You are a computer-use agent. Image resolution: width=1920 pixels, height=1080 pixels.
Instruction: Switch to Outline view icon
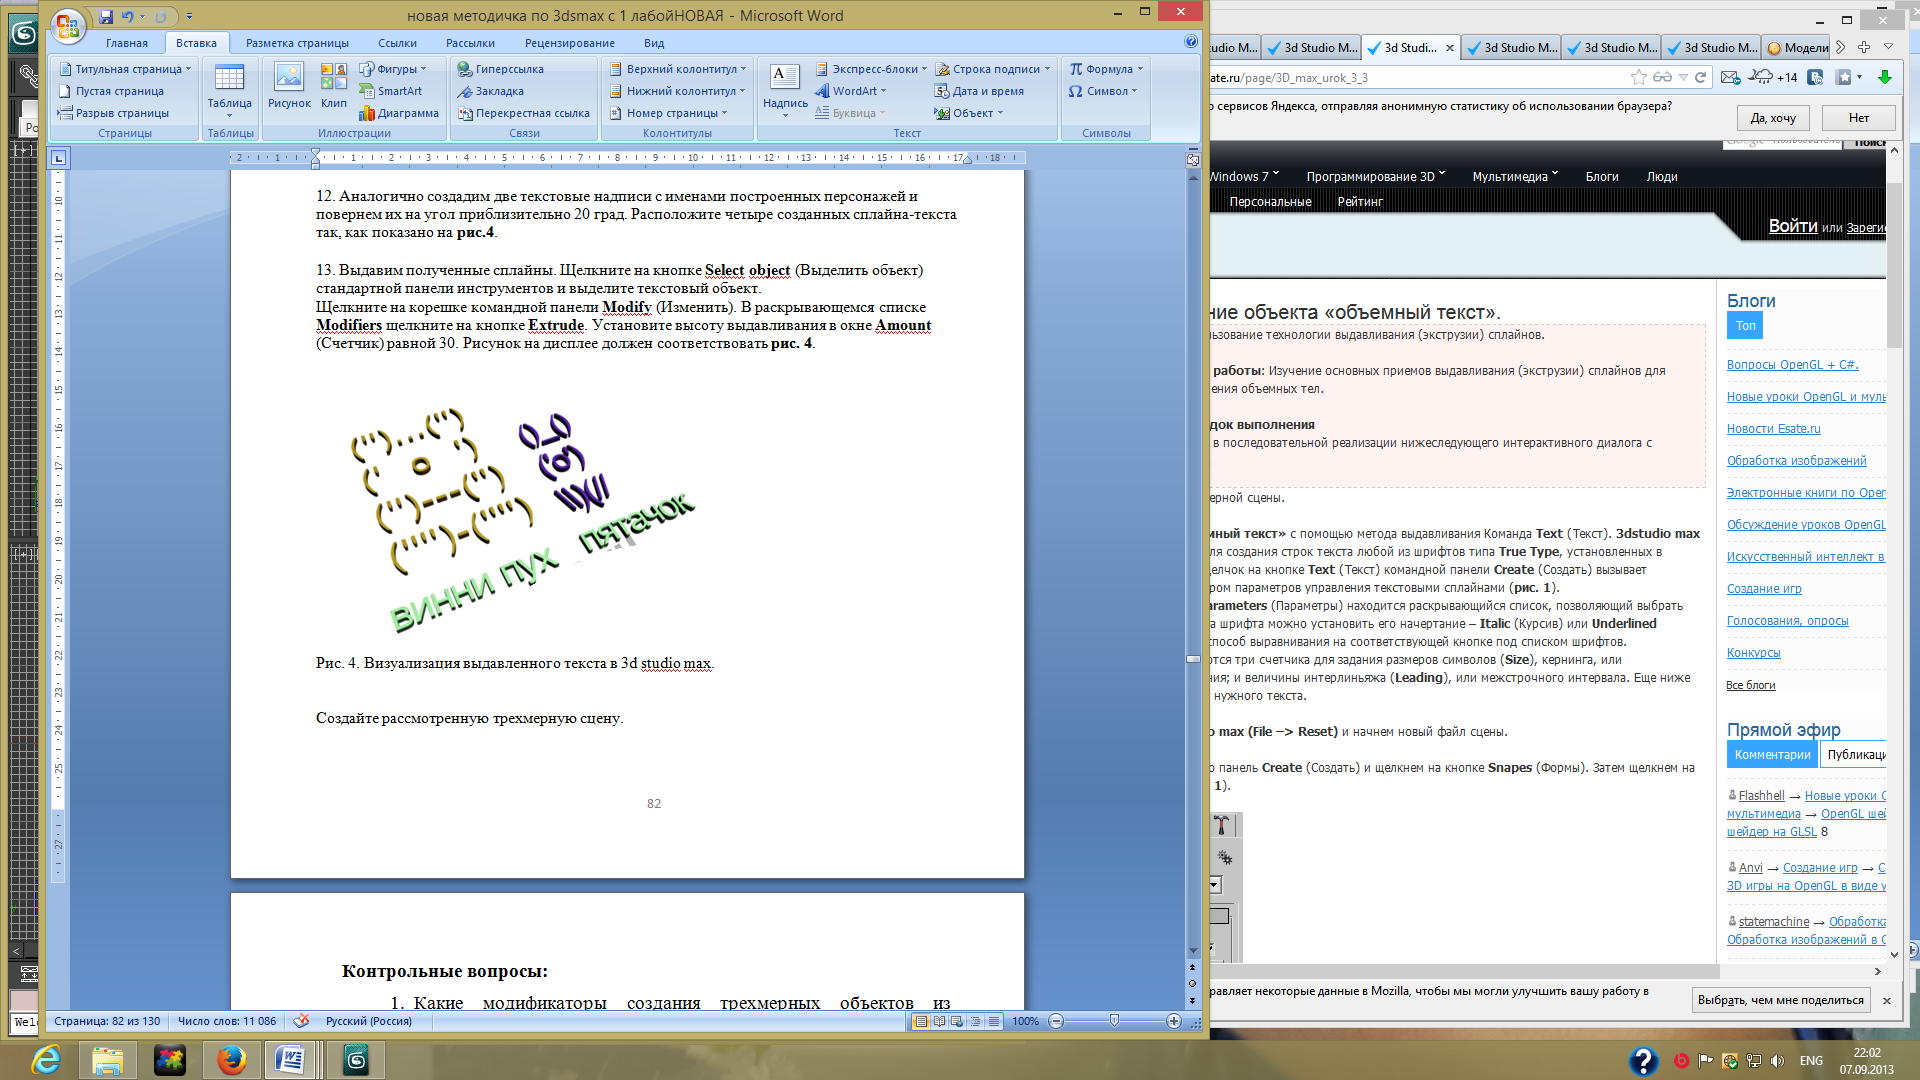coord(975,1021)
